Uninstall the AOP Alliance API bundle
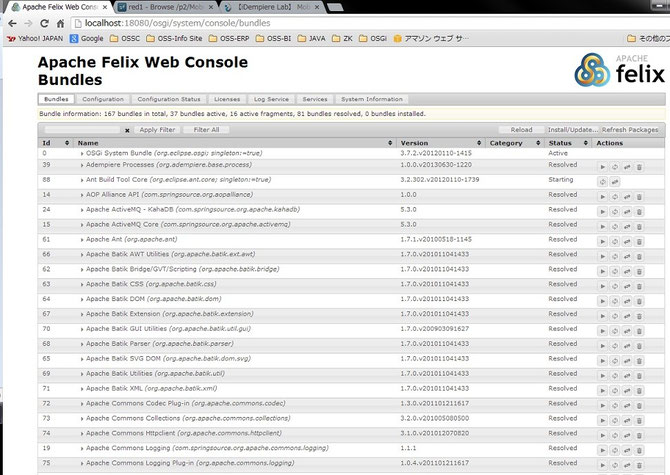This screenshot has width=670, height=475. coord(639,197)
